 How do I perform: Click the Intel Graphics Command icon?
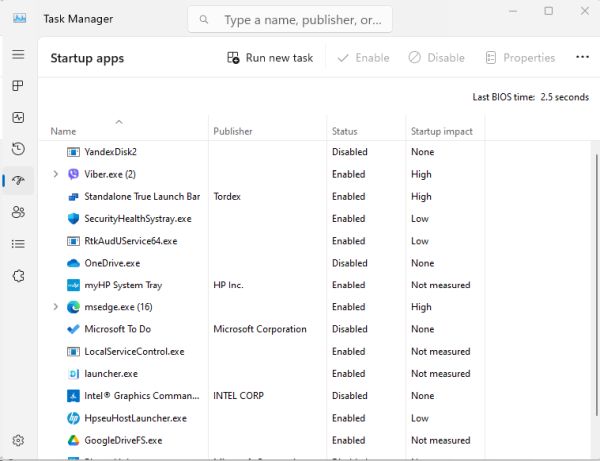click(x=73, y=396)
